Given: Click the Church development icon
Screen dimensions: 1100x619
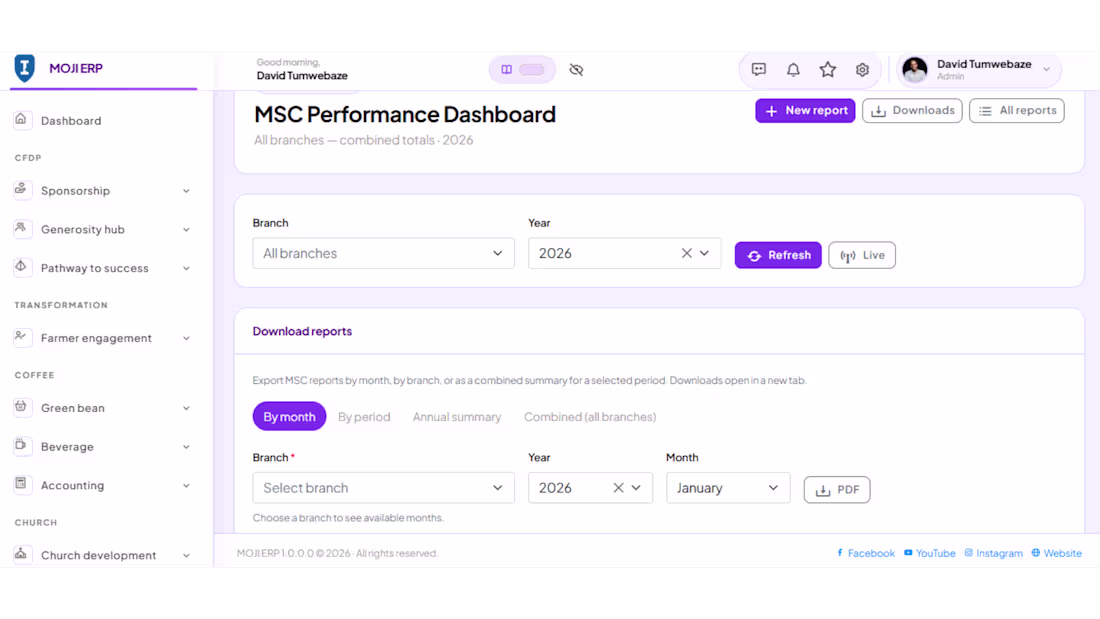Looking at the screenshot, I should coord(22,554).
